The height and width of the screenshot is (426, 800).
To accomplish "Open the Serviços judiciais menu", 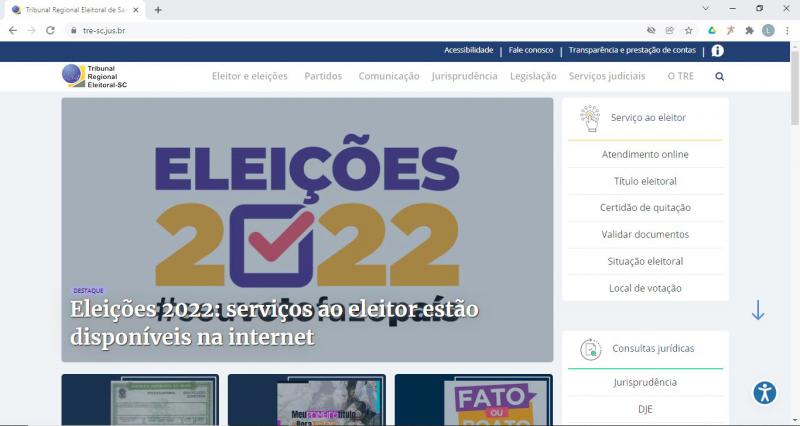I will pyautogui.click(x=607, y=76).
